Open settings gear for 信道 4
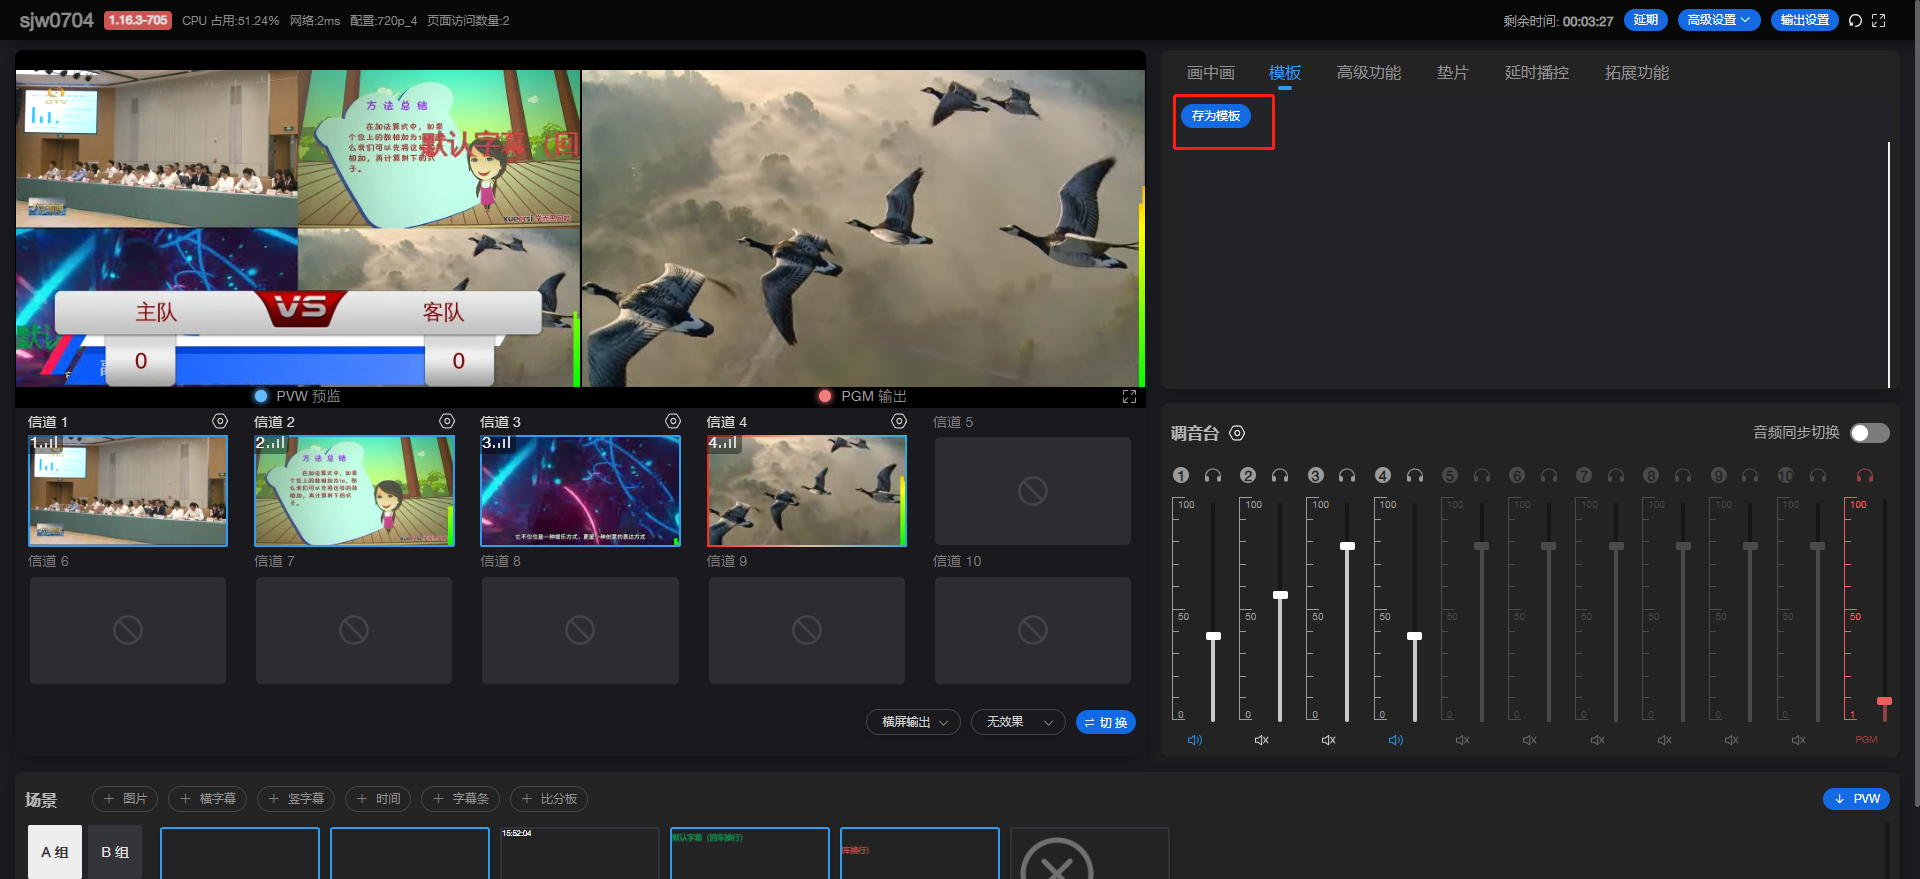This screenshot has height=879, width=1920. click(899, 422)
